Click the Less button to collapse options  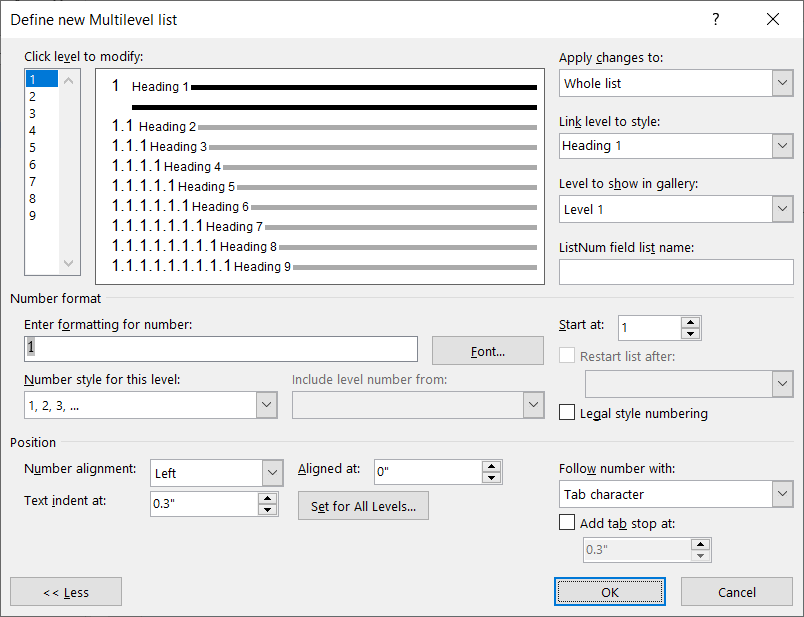66,592
